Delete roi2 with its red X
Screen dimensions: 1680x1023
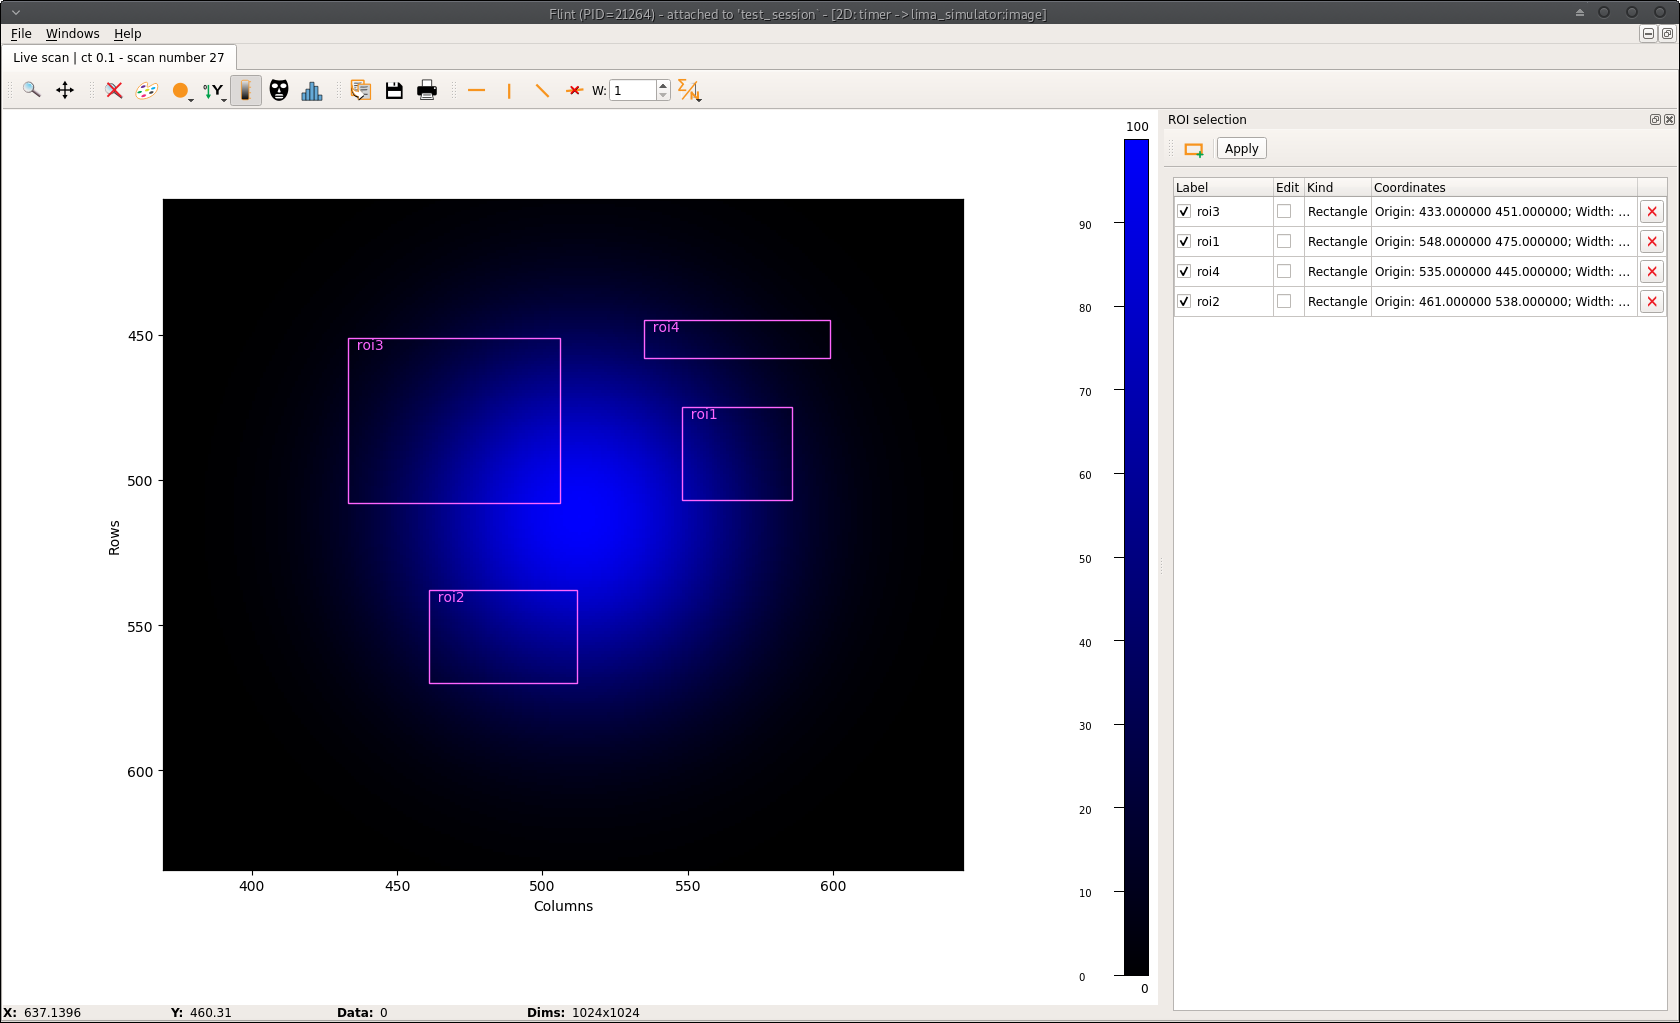[1652, 301]
